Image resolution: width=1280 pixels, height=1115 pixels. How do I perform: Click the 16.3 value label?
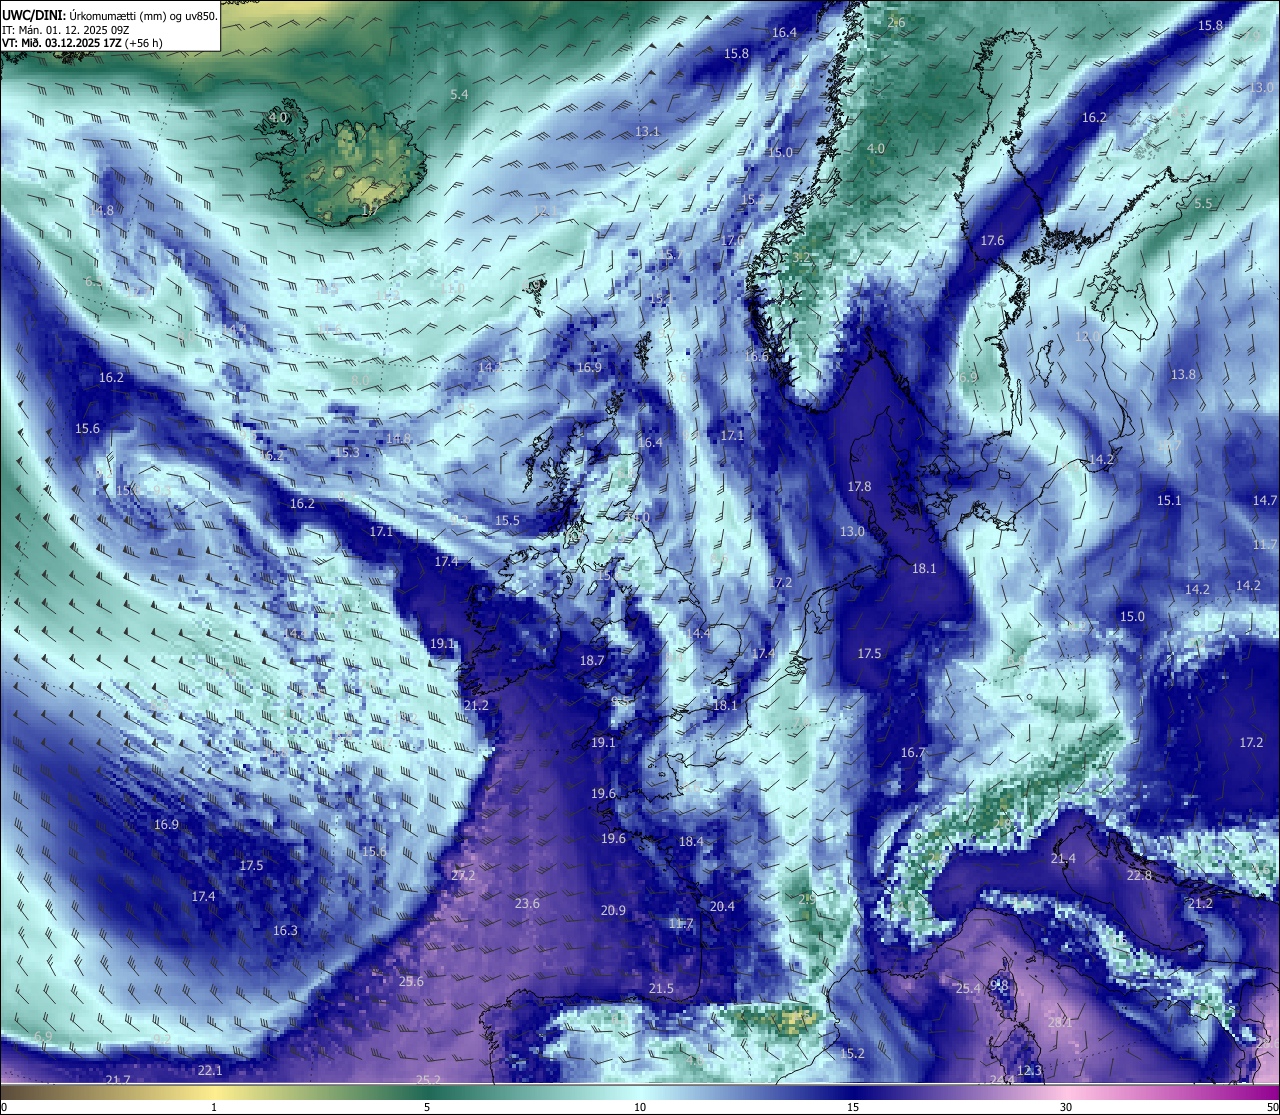coord(285,930)
